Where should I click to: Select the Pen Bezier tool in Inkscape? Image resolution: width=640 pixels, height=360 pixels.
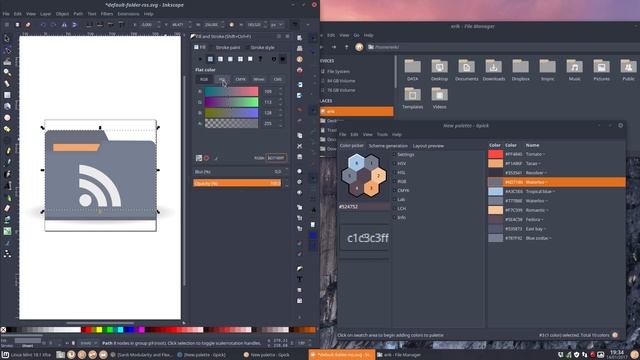click(7, 162)
